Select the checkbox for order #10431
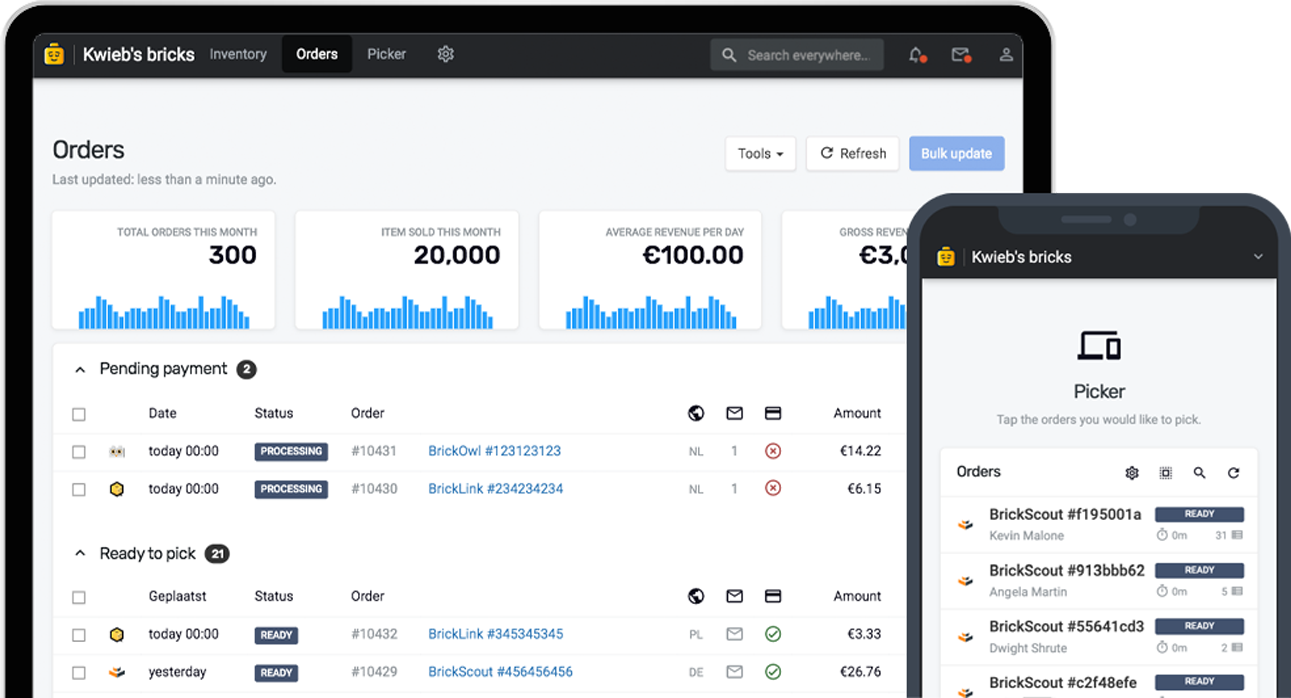This screenshot has height=698, width=1291. coord(79,452)
